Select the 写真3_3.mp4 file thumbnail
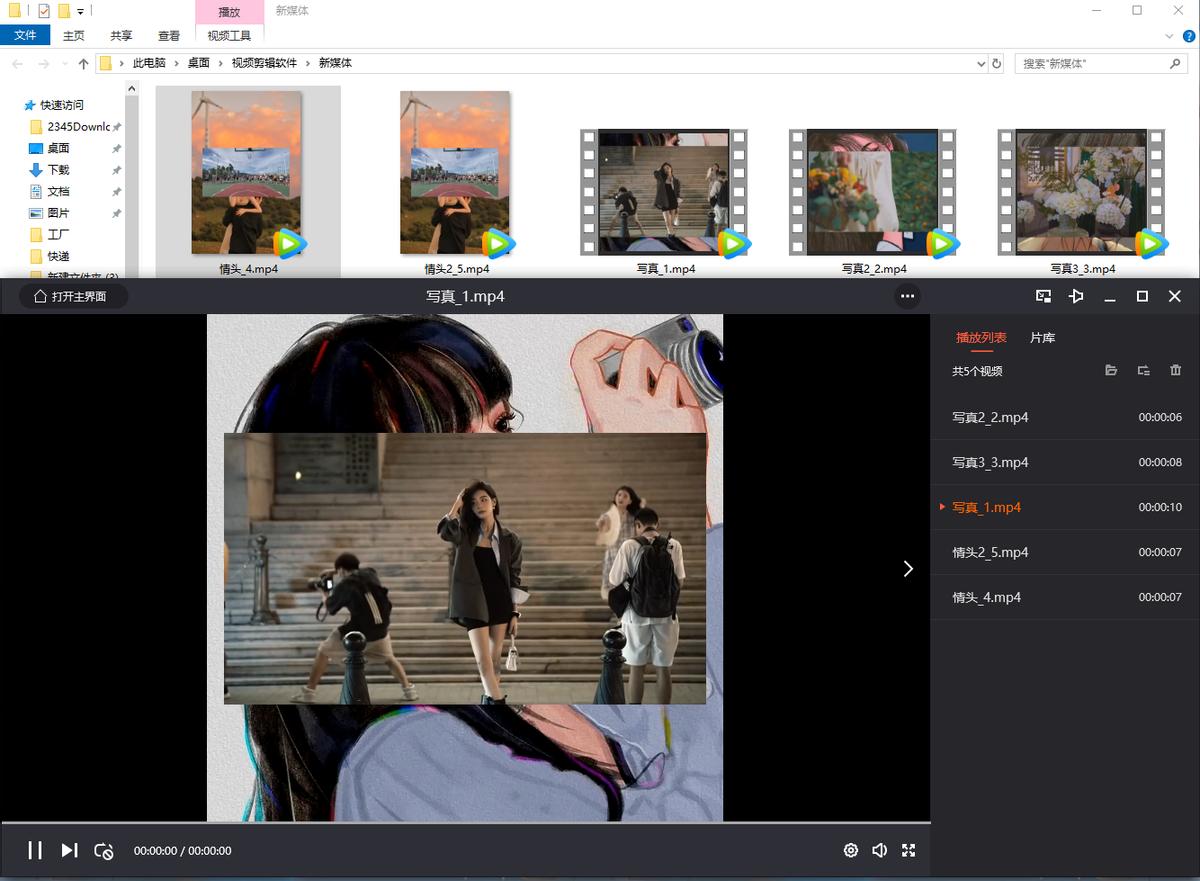 click(1082, 192)
